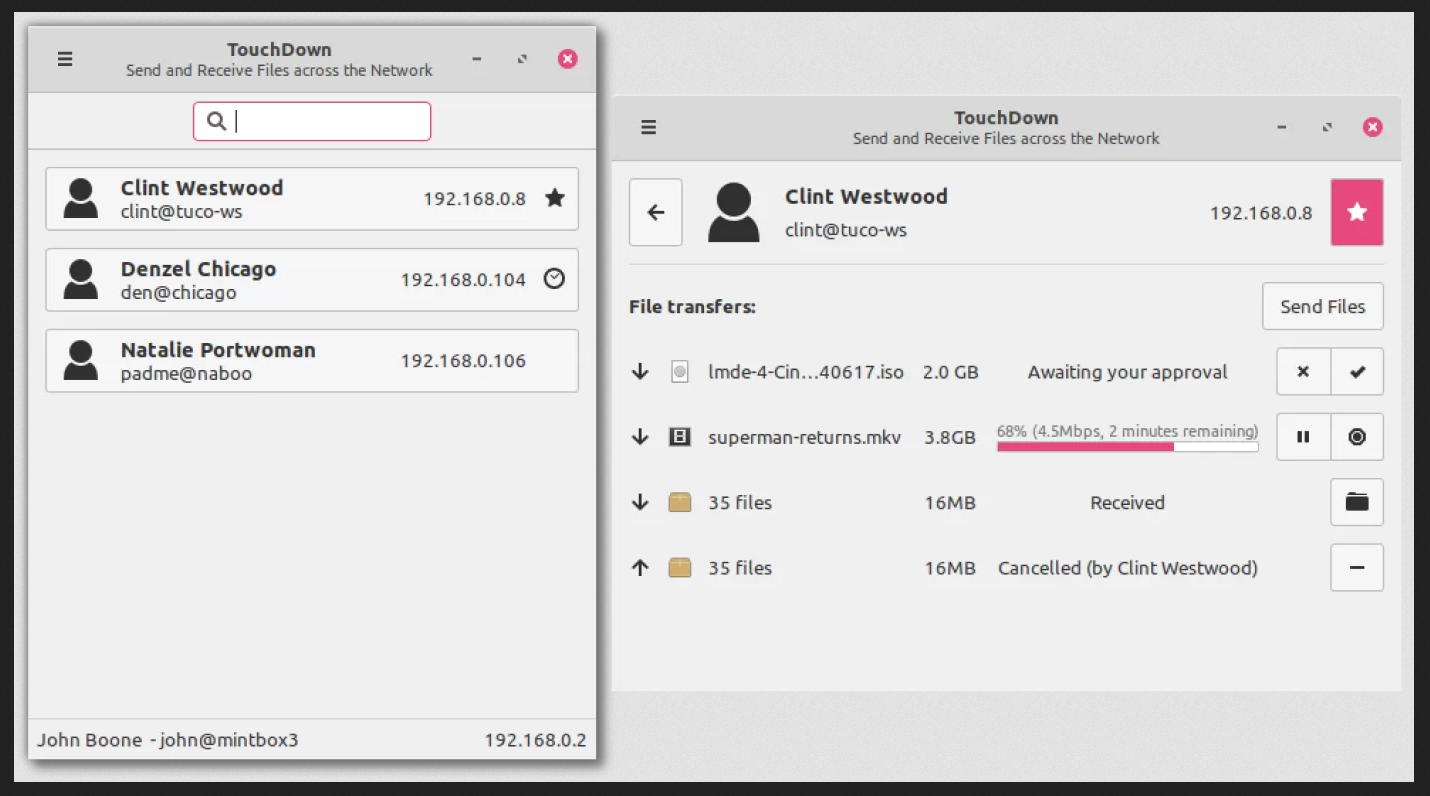Viewport: 1430px width, 796px height.
Task: Remove the cancelled 35 files transfer
Action: coord(1357,567)
